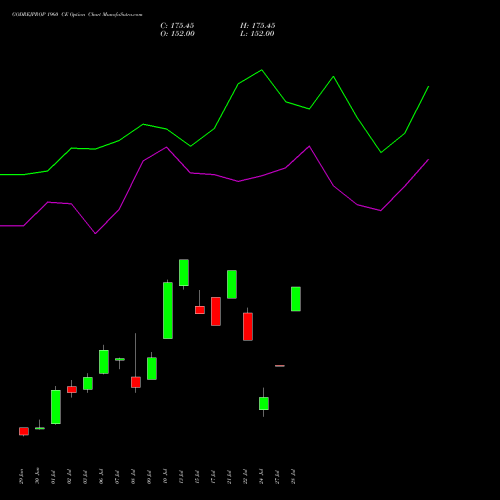500x500 pixels.
Task: Click the green candlestick for 24 Jul
Action: [x=264, y=402]
